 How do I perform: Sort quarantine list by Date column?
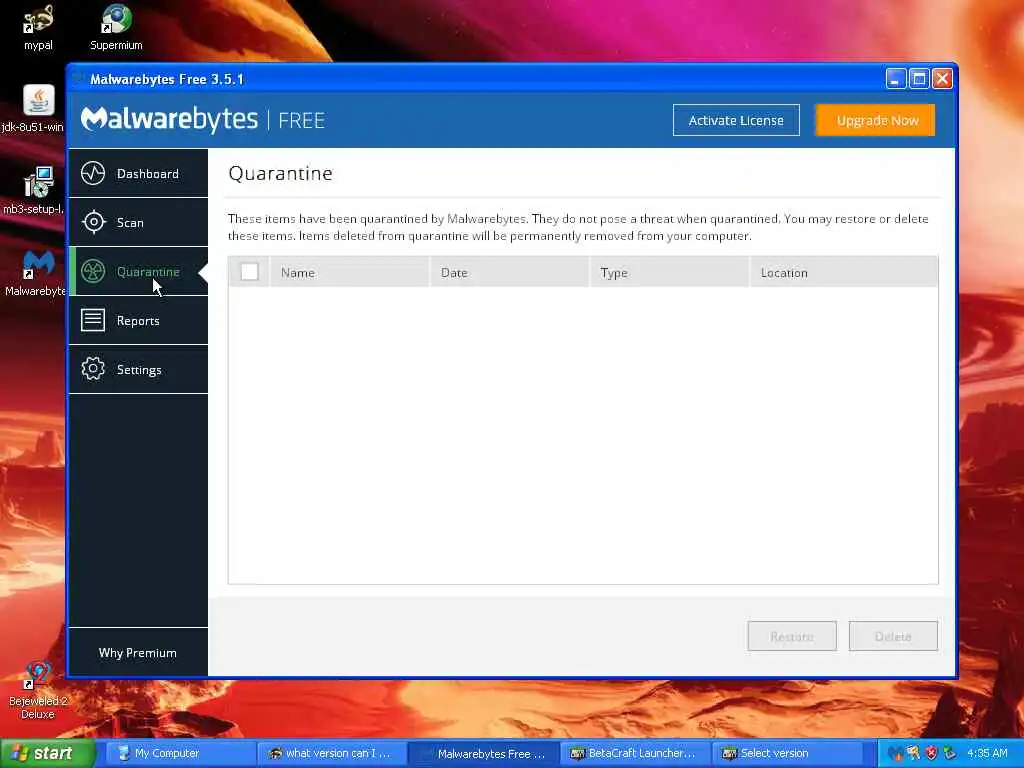click(509, 272)
